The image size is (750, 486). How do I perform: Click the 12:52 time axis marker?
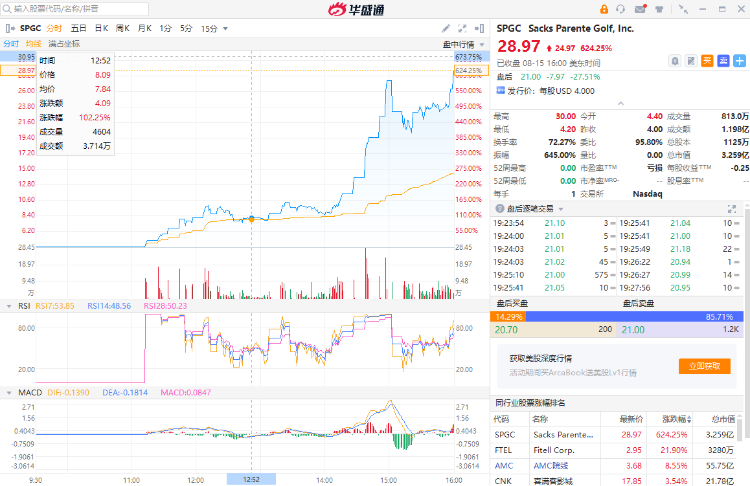[251, 479]
